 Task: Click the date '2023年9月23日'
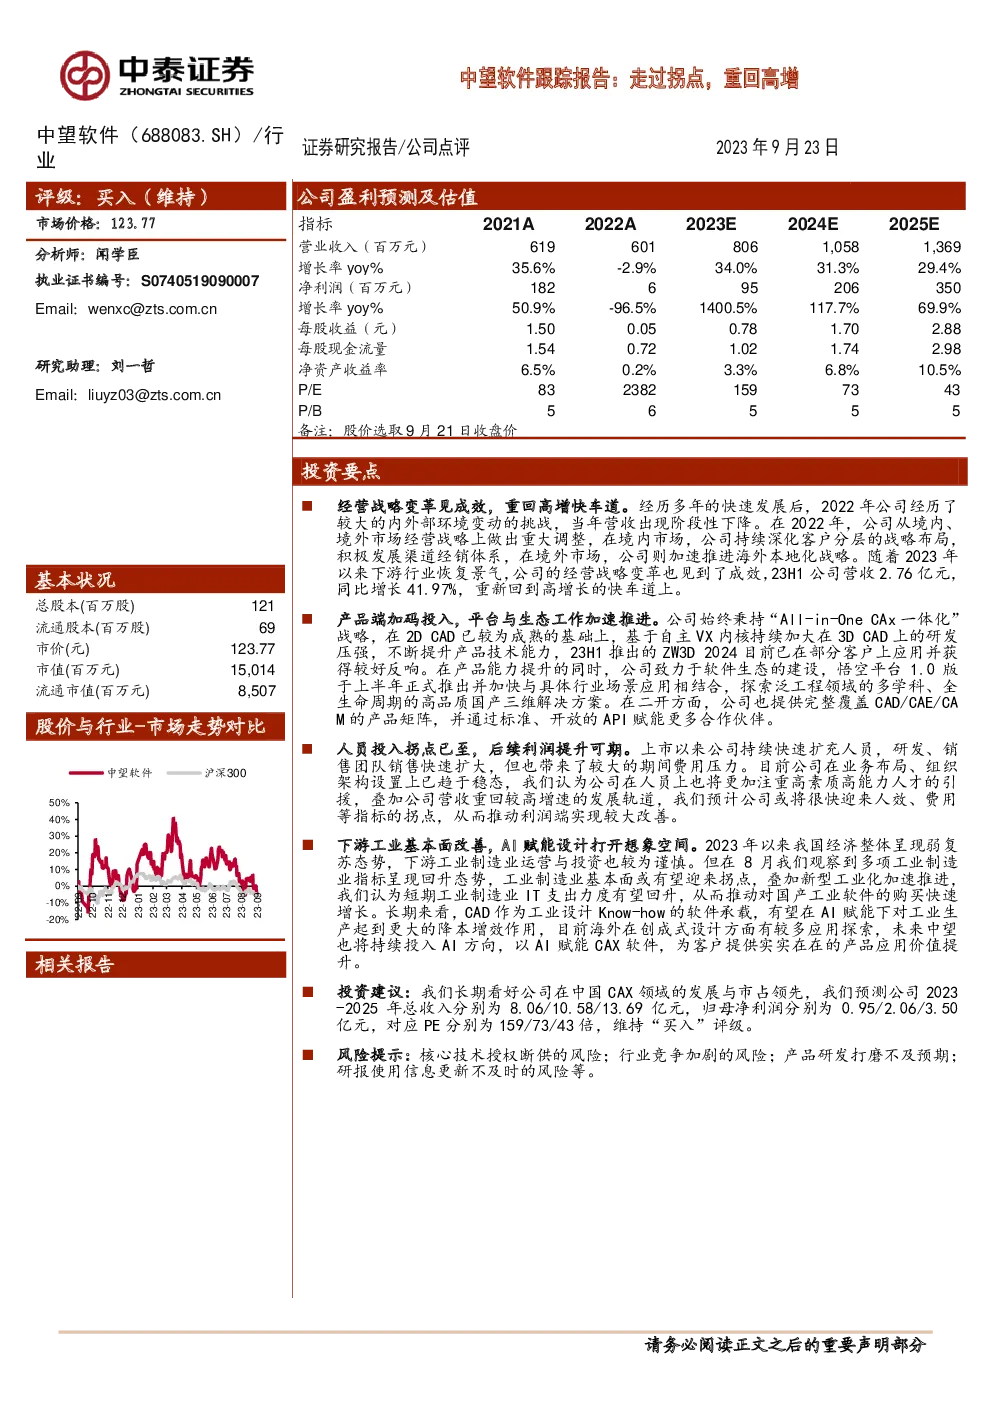pos(777,148)
